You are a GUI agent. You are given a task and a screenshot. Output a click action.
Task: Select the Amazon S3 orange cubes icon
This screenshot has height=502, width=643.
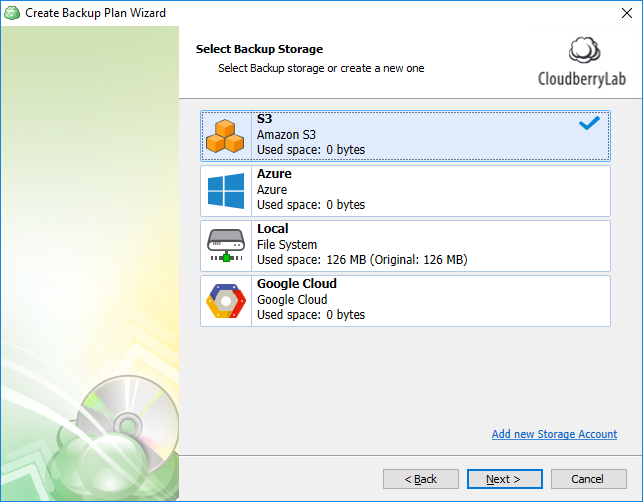(225, 136)
